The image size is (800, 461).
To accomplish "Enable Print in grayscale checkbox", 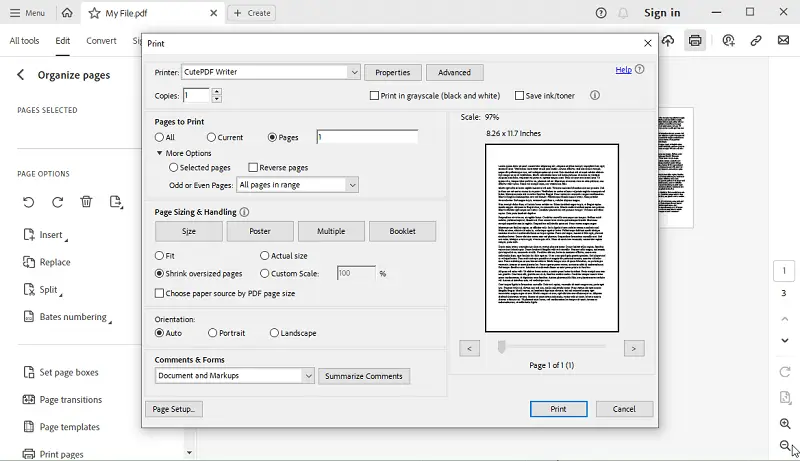I will pos(375,96).
